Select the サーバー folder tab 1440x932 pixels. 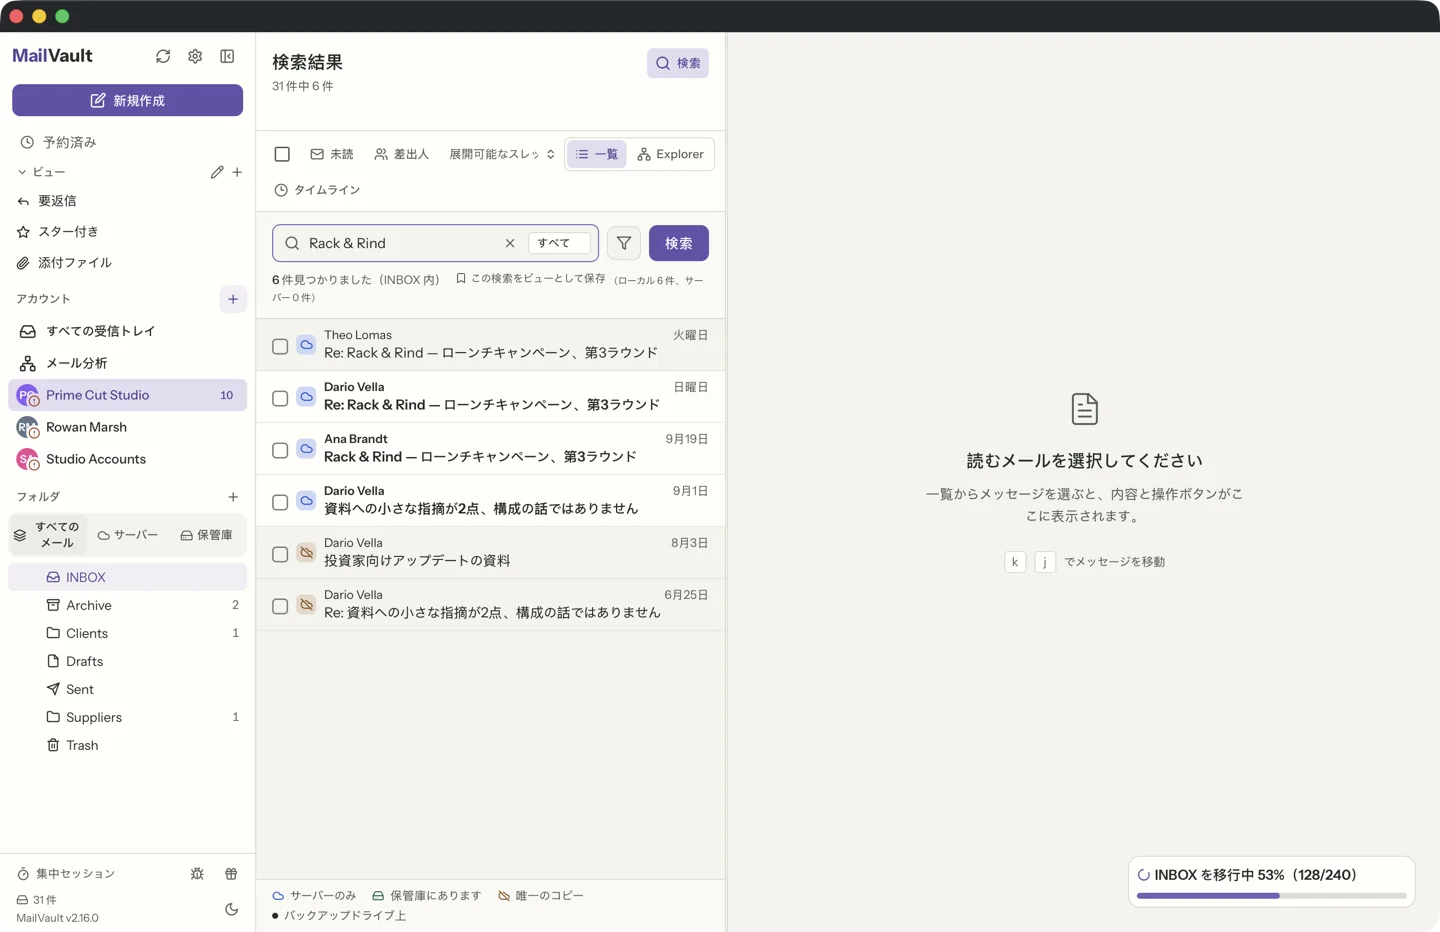(x=128, y=535)
